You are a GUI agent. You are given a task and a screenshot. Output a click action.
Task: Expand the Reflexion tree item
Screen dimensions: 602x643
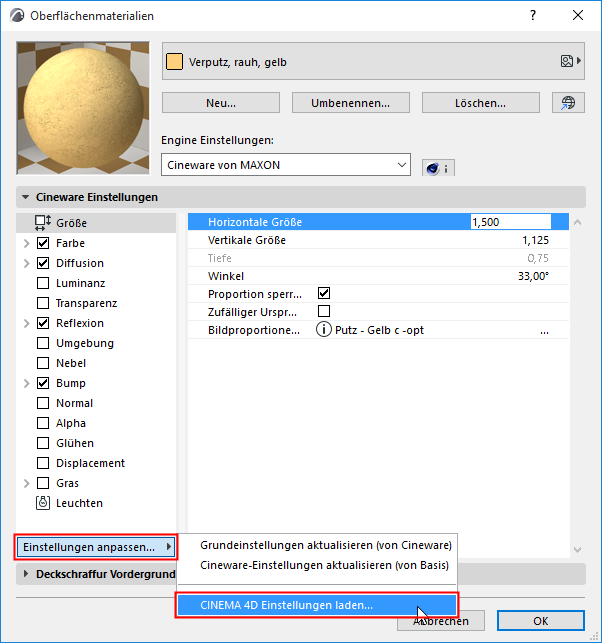click(x=27, y=323)
